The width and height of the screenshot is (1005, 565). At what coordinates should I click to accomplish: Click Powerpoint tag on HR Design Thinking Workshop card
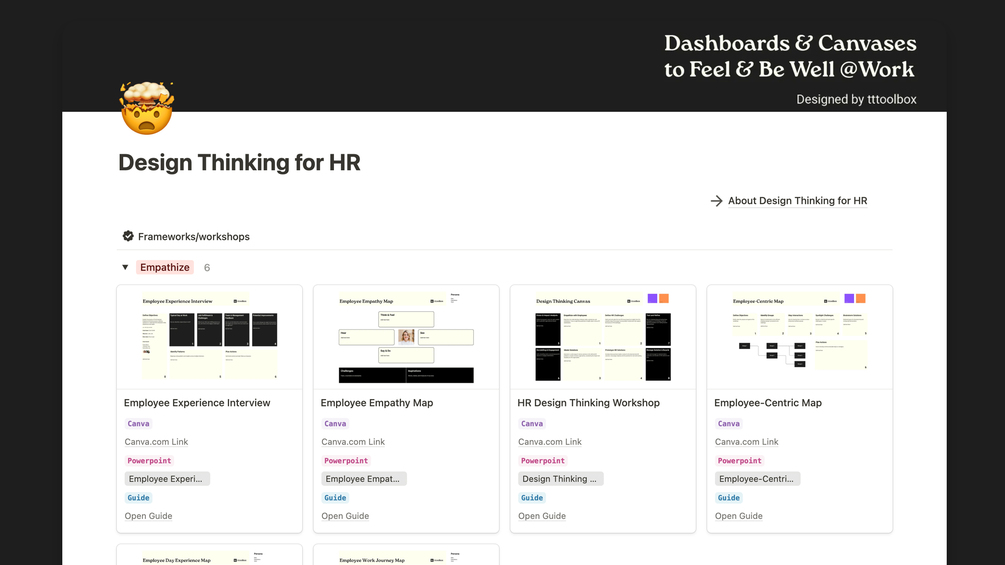point(543,461)
